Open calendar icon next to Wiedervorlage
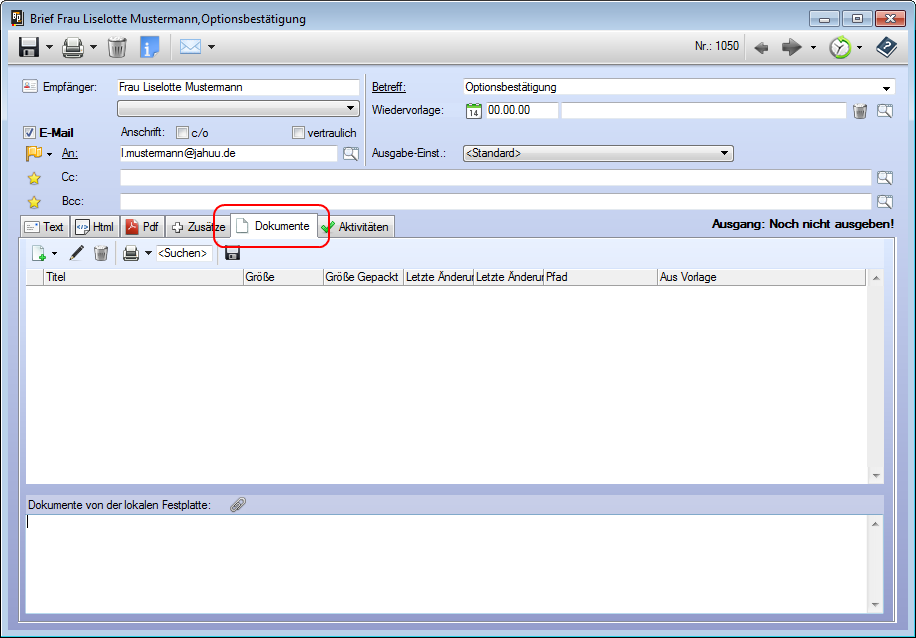Viewport: 916px width, 638px height. click(474, 111)
